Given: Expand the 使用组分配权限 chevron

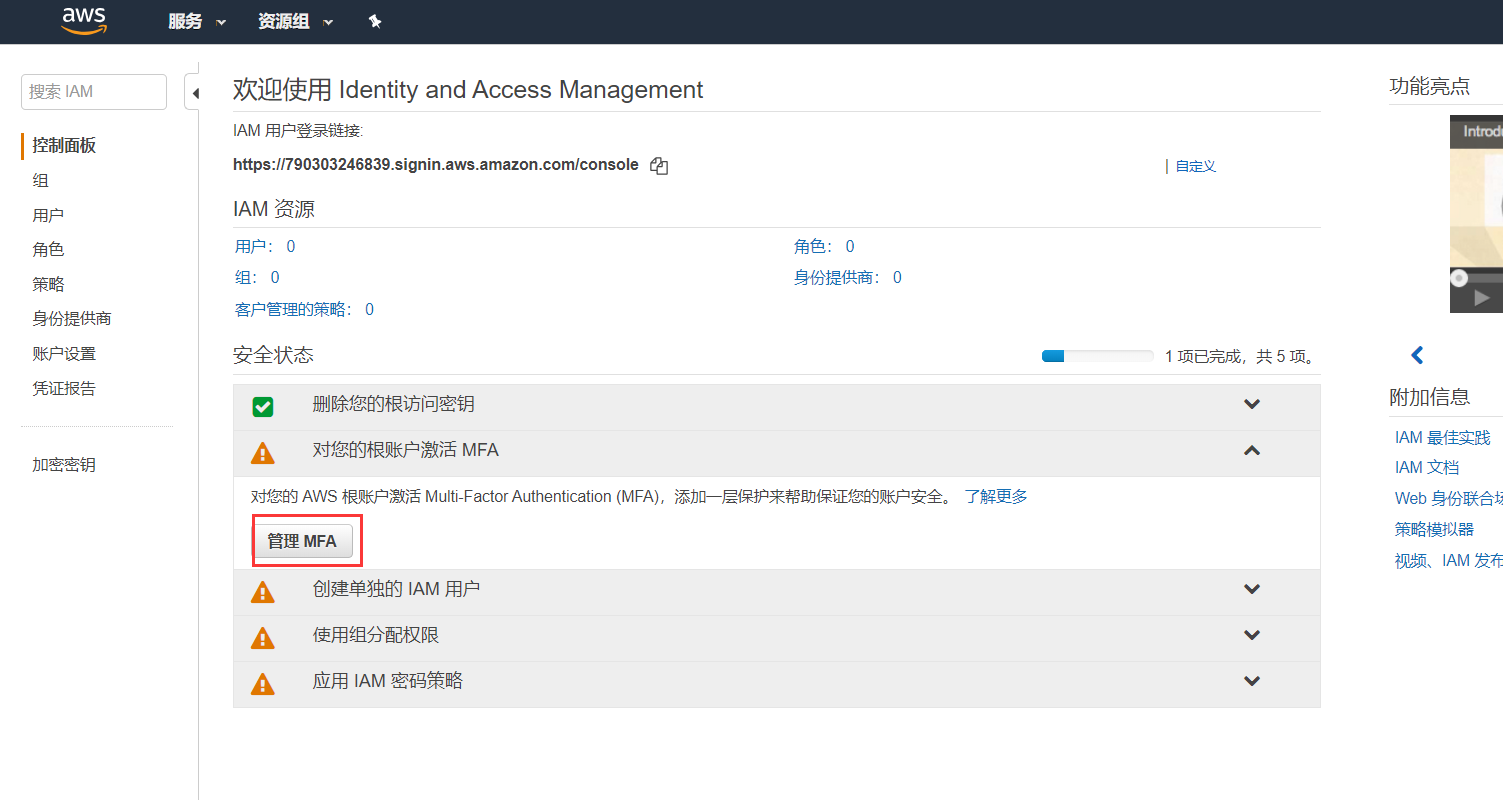Looking at the screenshot, I should point(1251,635).
